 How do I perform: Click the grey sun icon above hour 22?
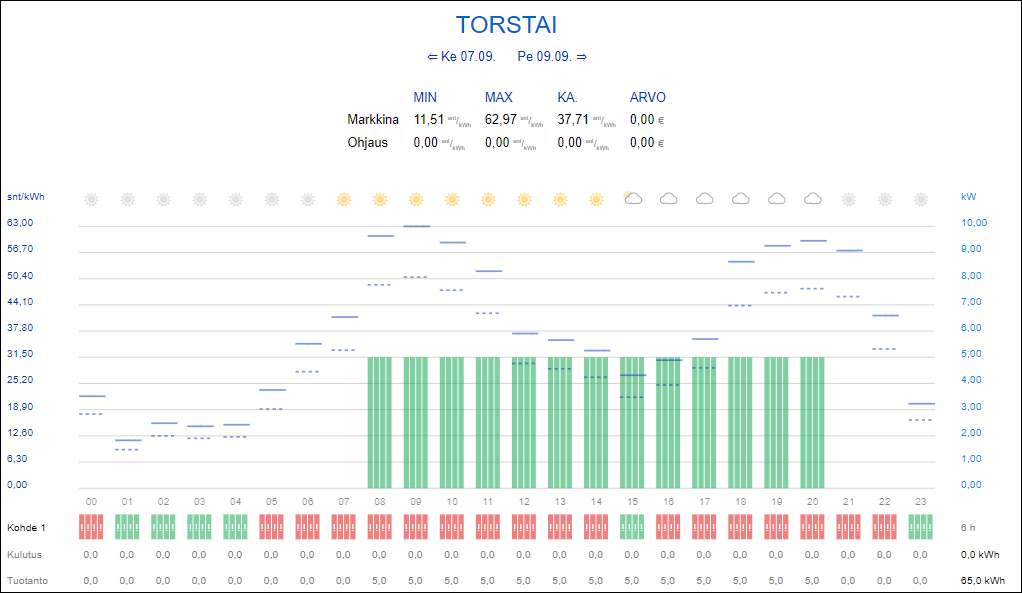click(x=884, y=199)
